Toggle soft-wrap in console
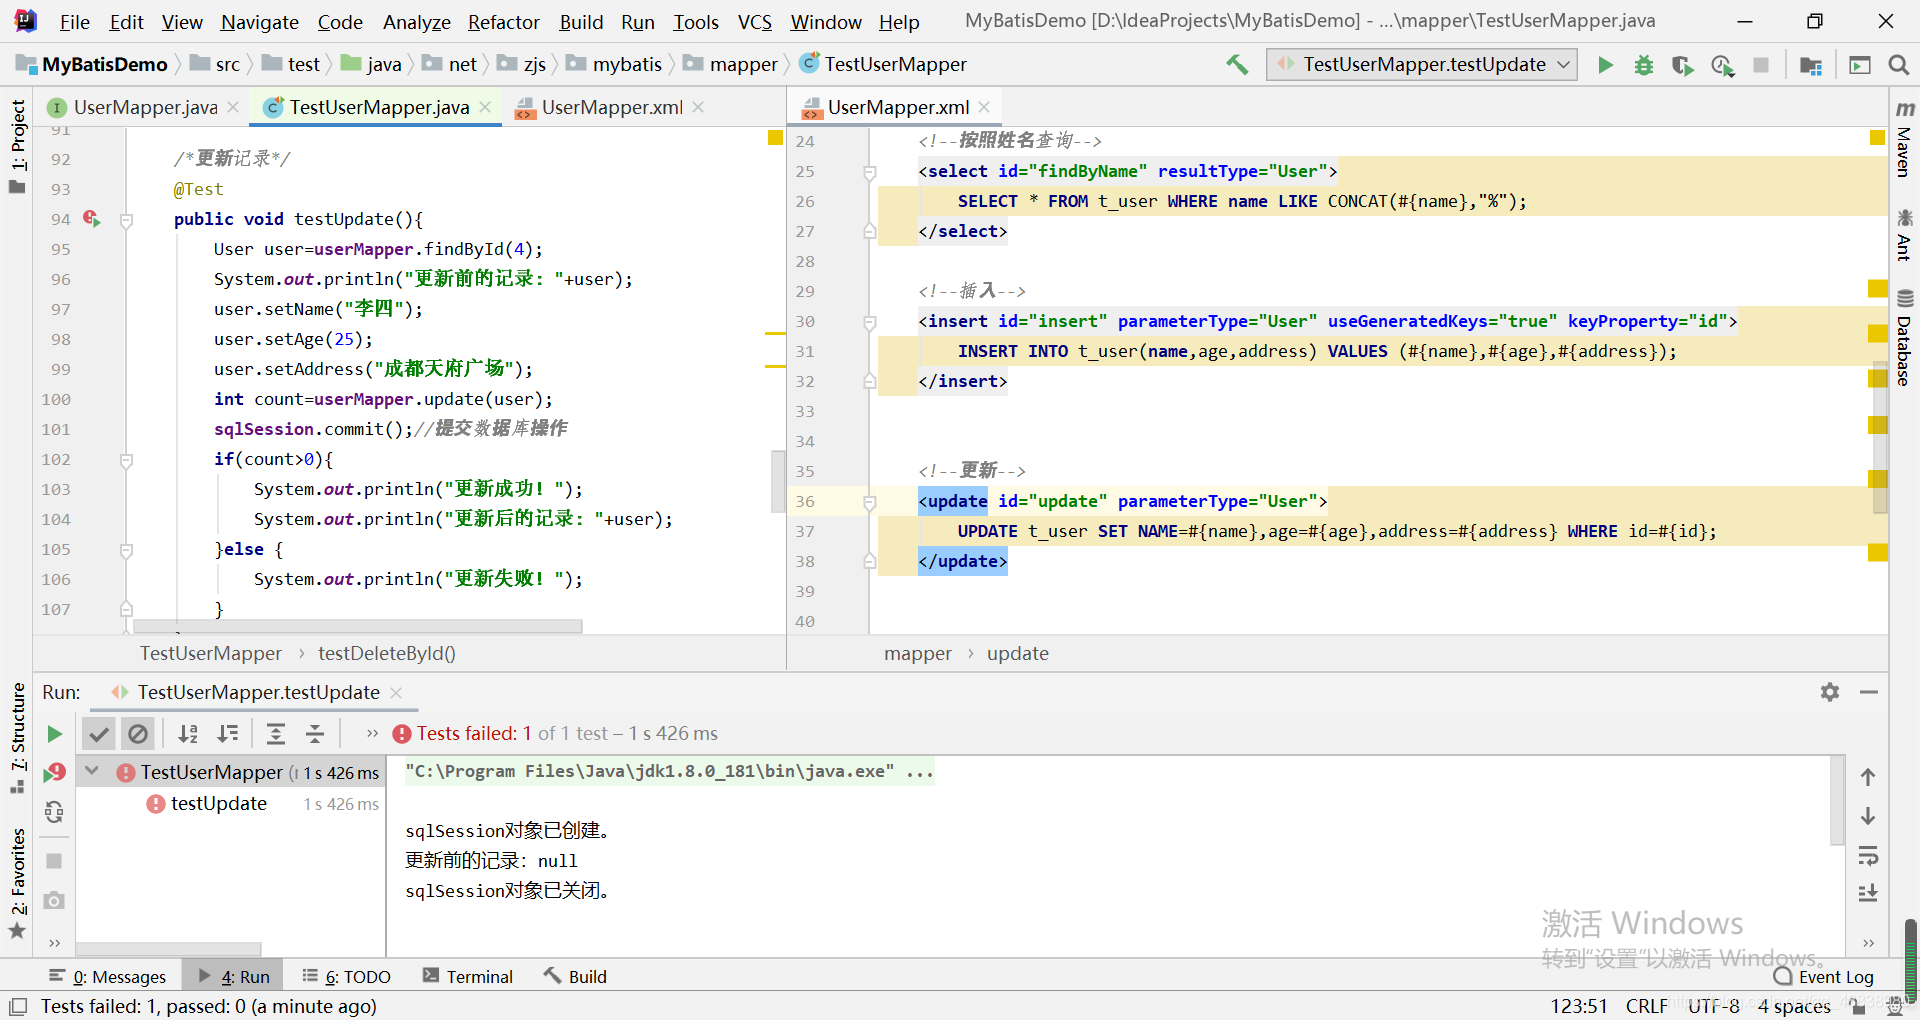 tap(1868, 856)
